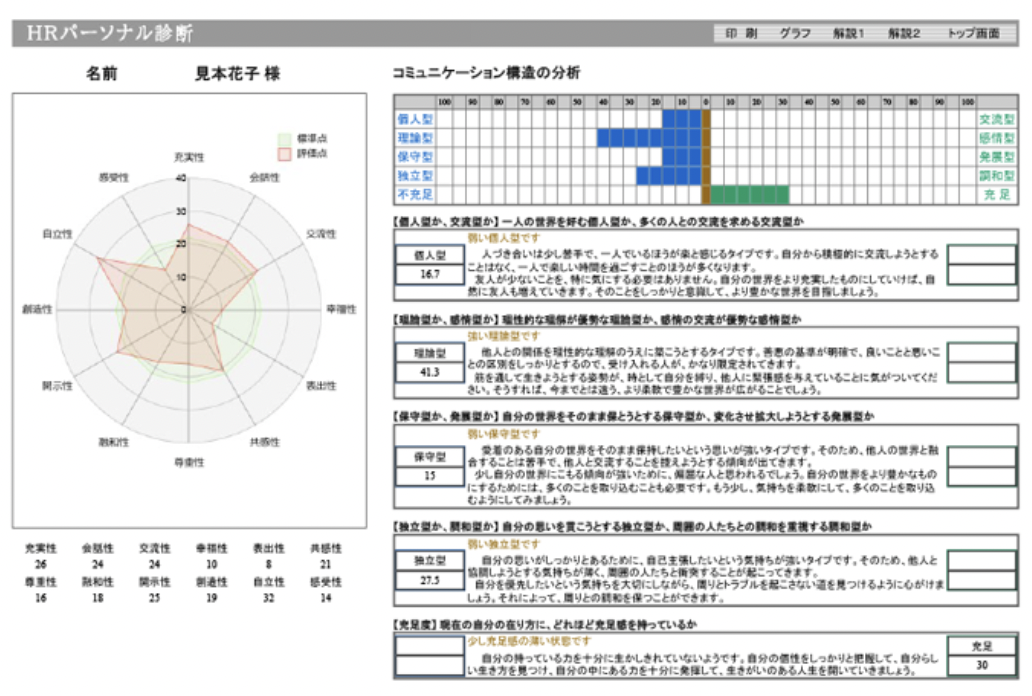The image size is (1032, 696).
Task: Click the 個人型 score field 16.7
Action: pos(430,275)
